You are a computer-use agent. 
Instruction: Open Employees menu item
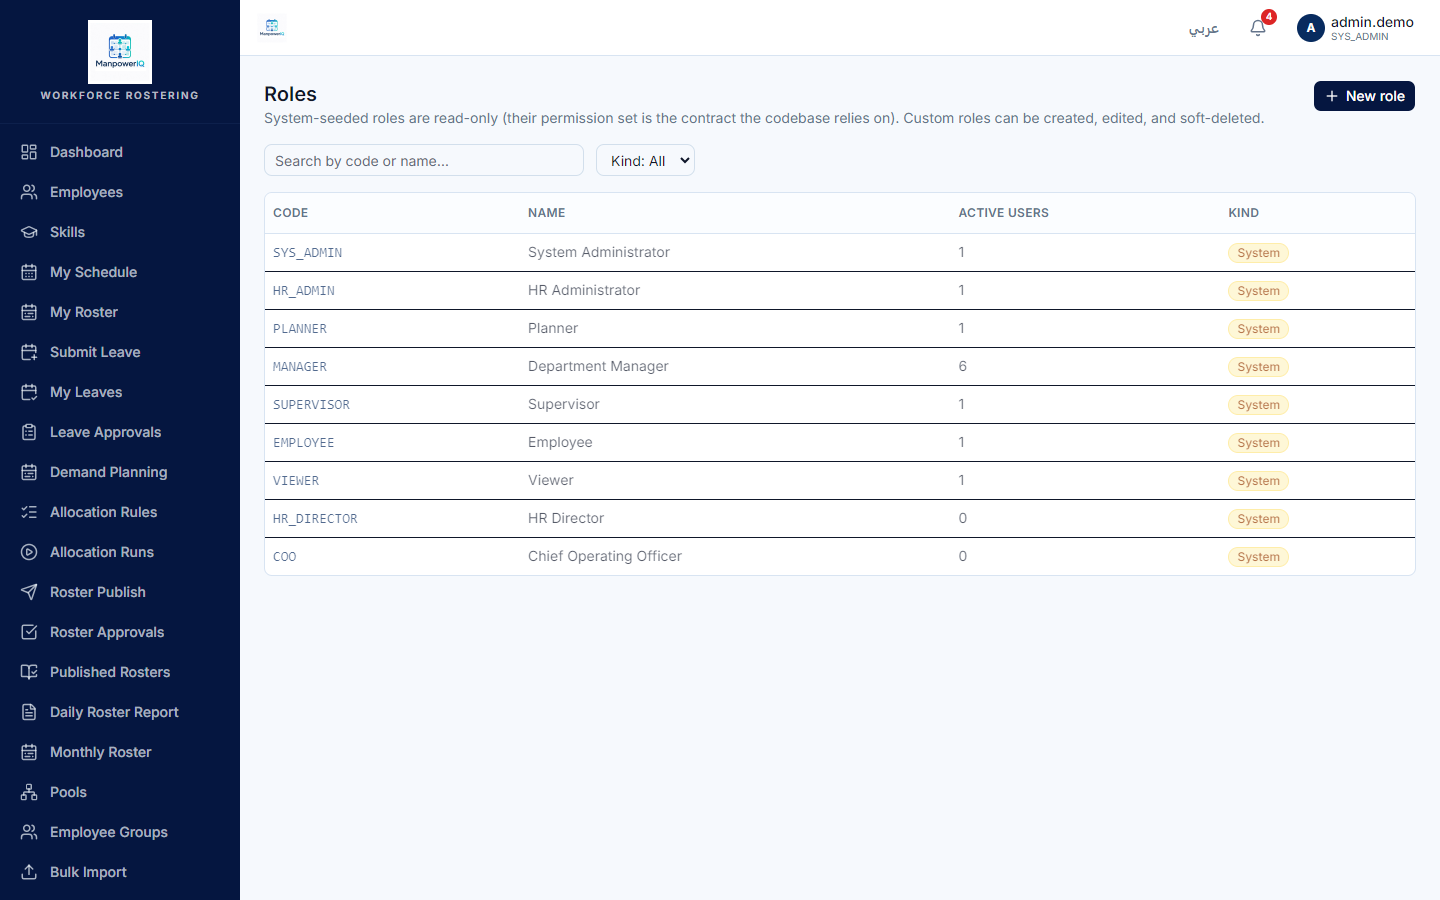120,192
